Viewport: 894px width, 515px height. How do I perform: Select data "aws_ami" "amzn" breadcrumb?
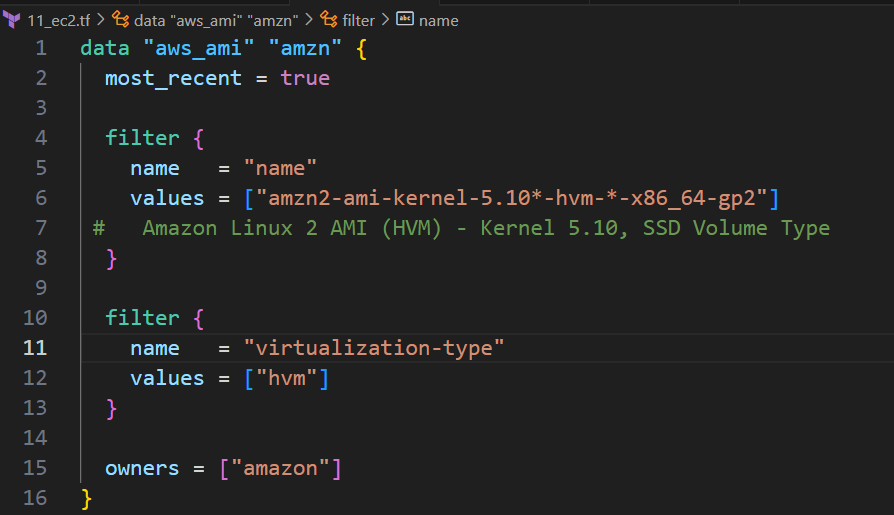coord(216,21)
